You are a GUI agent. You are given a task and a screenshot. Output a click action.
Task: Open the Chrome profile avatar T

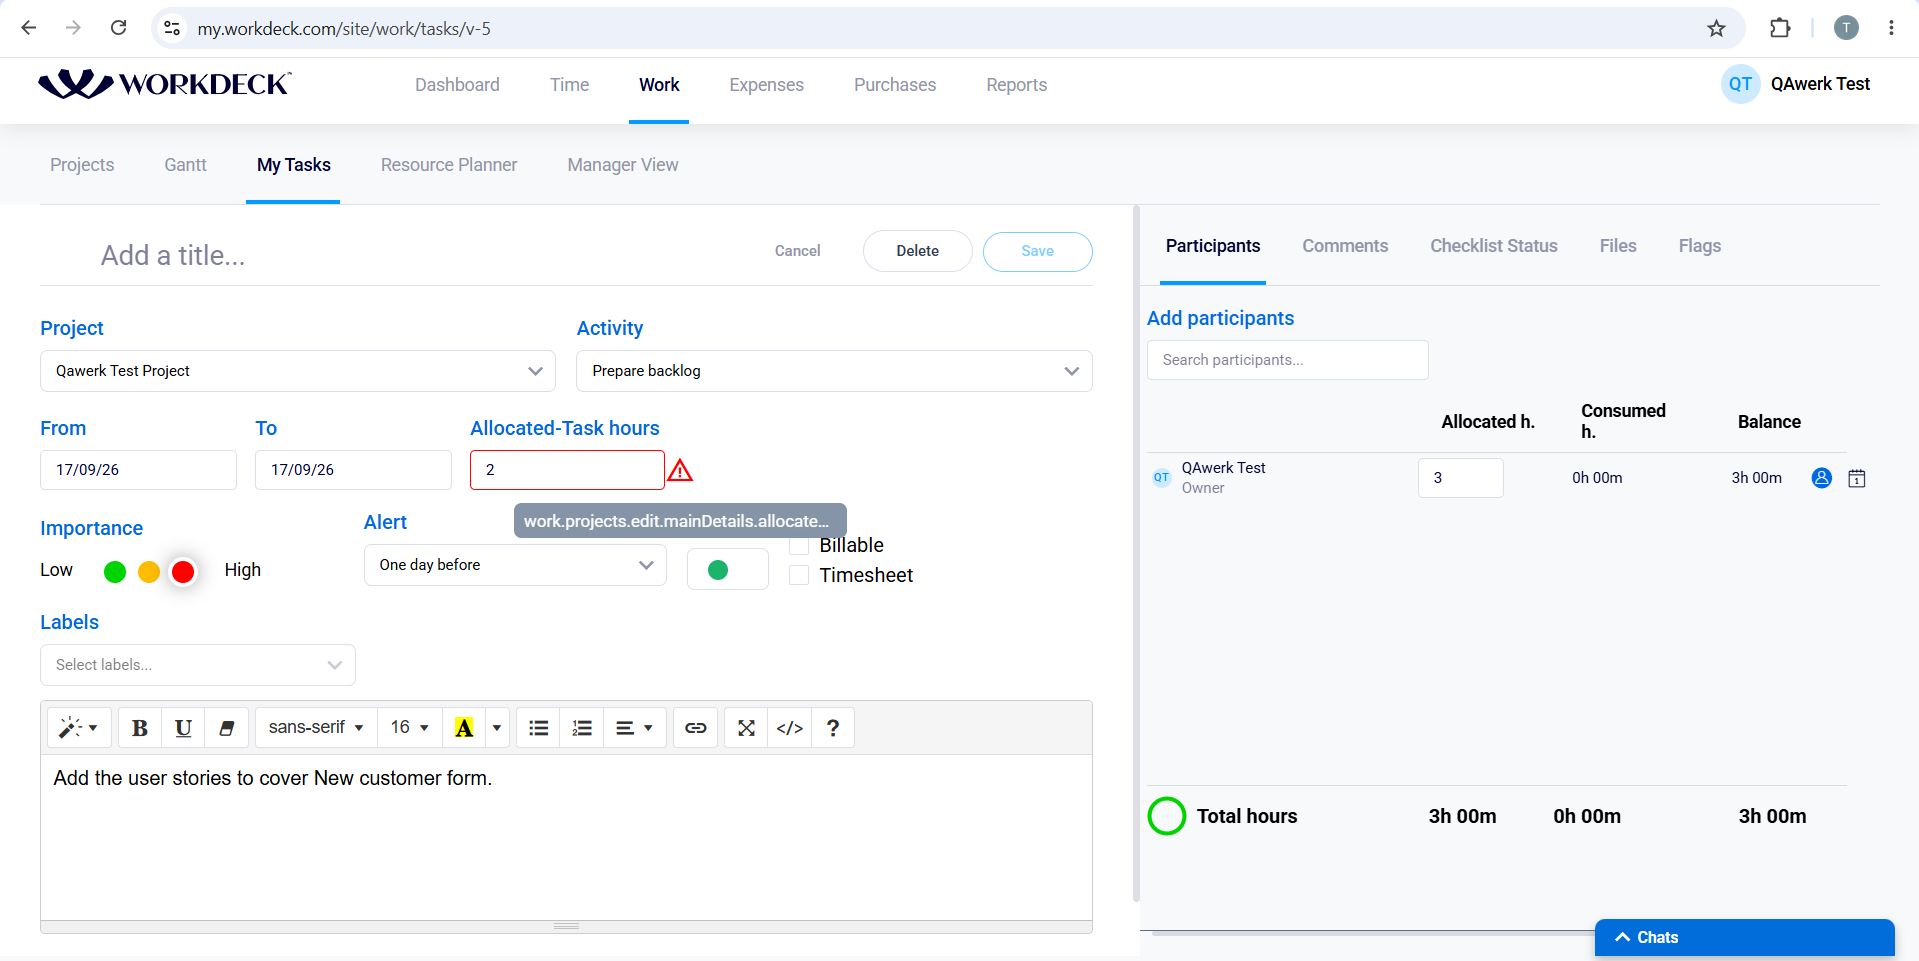pos(1846,28)
